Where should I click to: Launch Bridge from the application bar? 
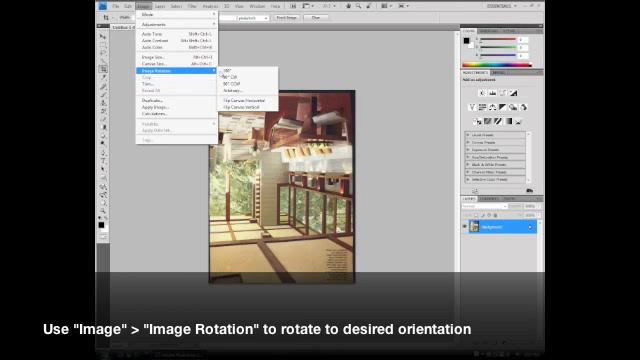293,6
